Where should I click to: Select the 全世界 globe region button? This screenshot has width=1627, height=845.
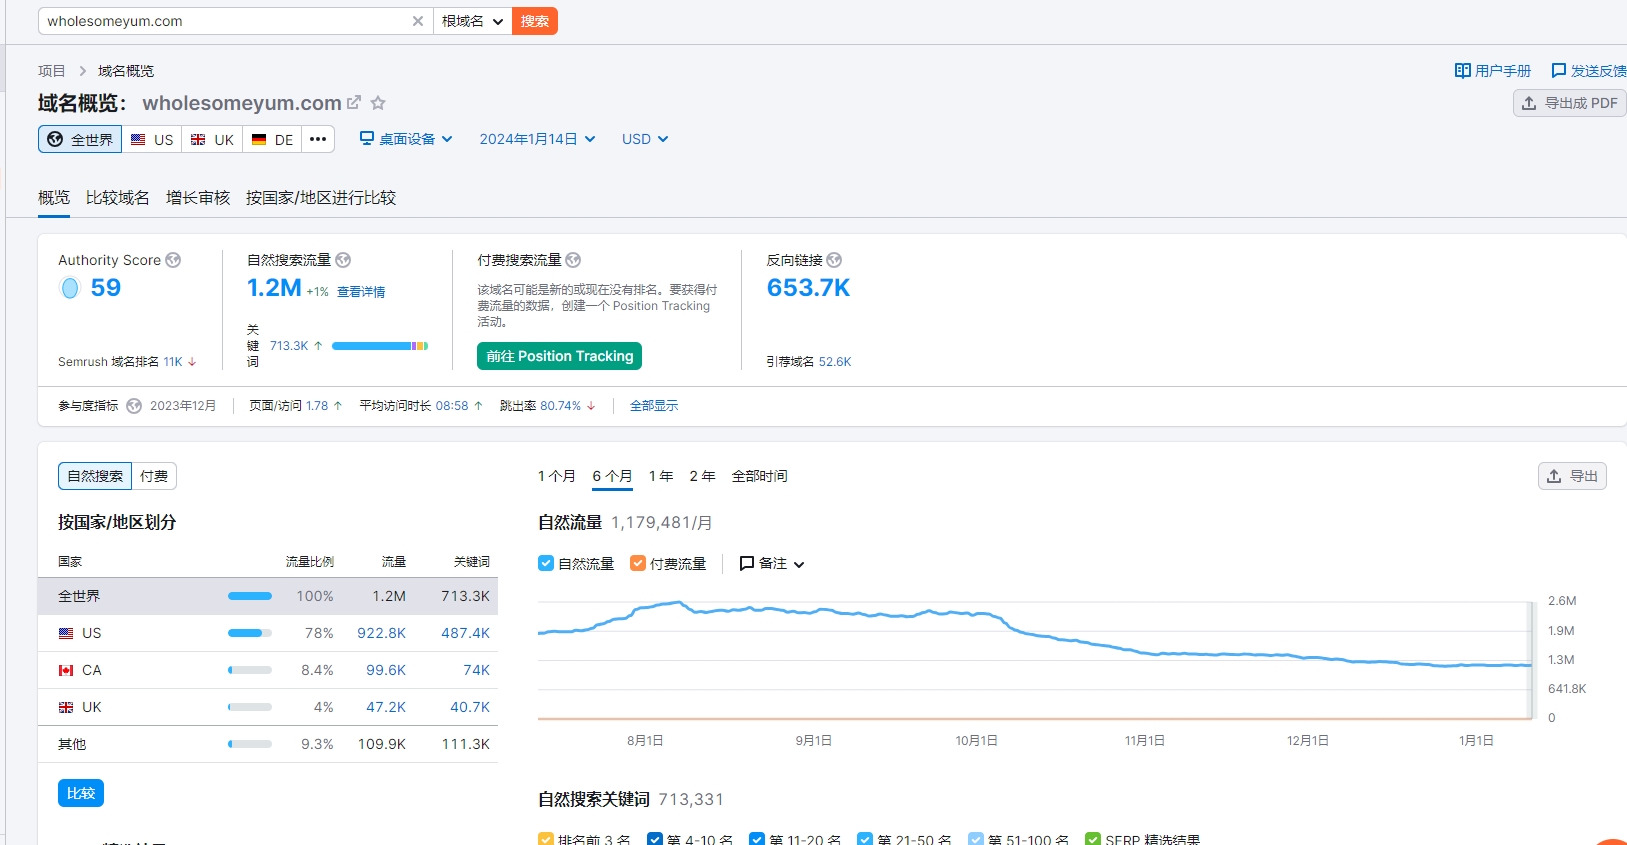(x=80, y=139)
